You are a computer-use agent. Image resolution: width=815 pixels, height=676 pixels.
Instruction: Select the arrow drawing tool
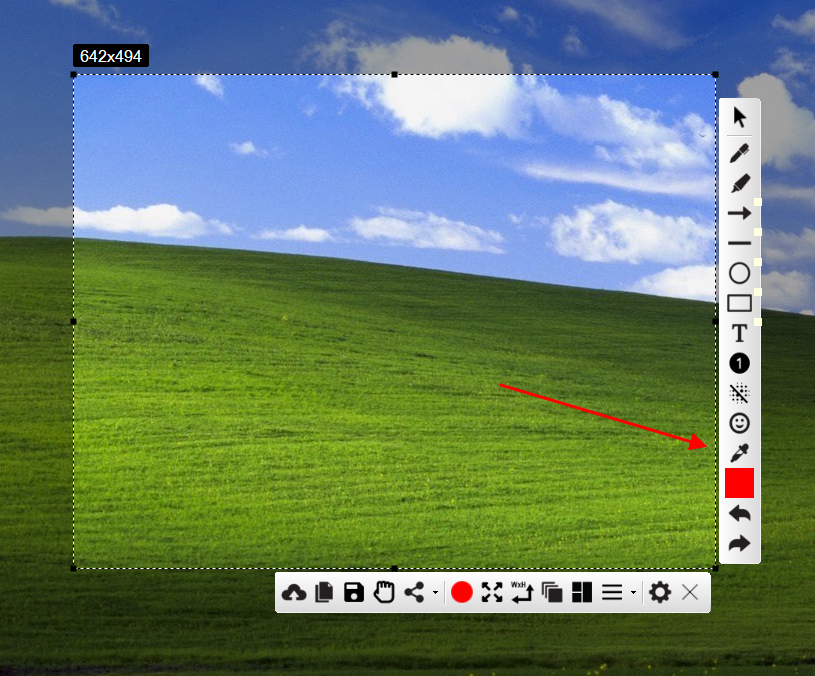point(739,213)
